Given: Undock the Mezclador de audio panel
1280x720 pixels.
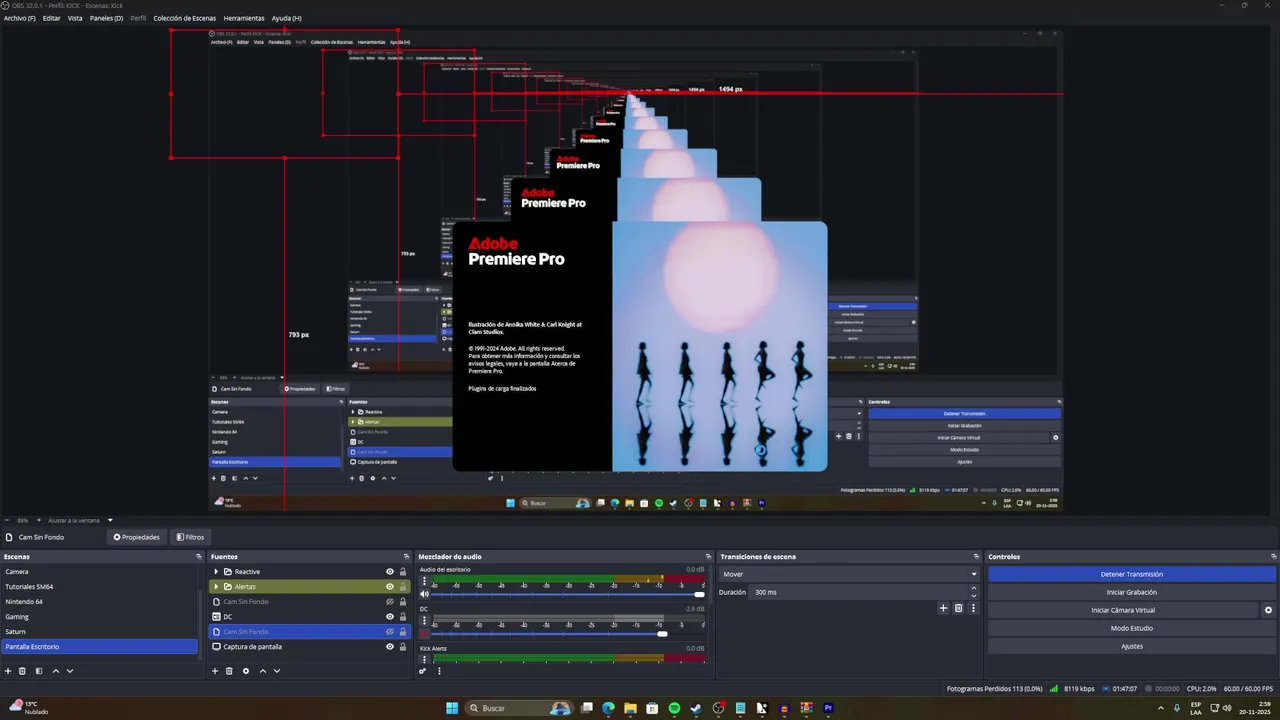Looking at the screenshot, I should (710, 557).
